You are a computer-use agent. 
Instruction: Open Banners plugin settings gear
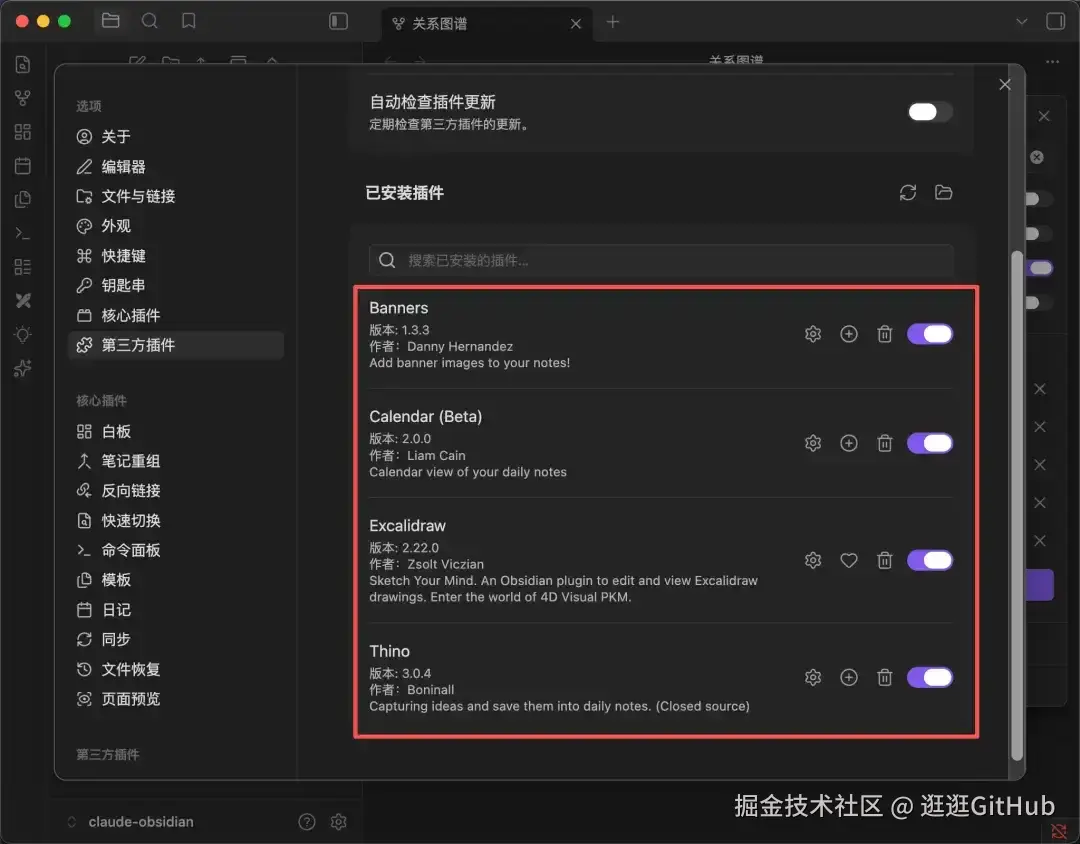813,334
